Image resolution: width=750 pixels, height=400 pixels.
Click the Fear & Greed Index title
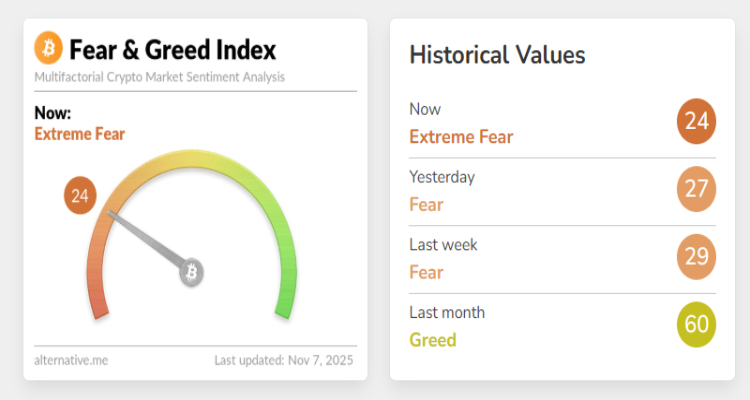coord(172,49)
